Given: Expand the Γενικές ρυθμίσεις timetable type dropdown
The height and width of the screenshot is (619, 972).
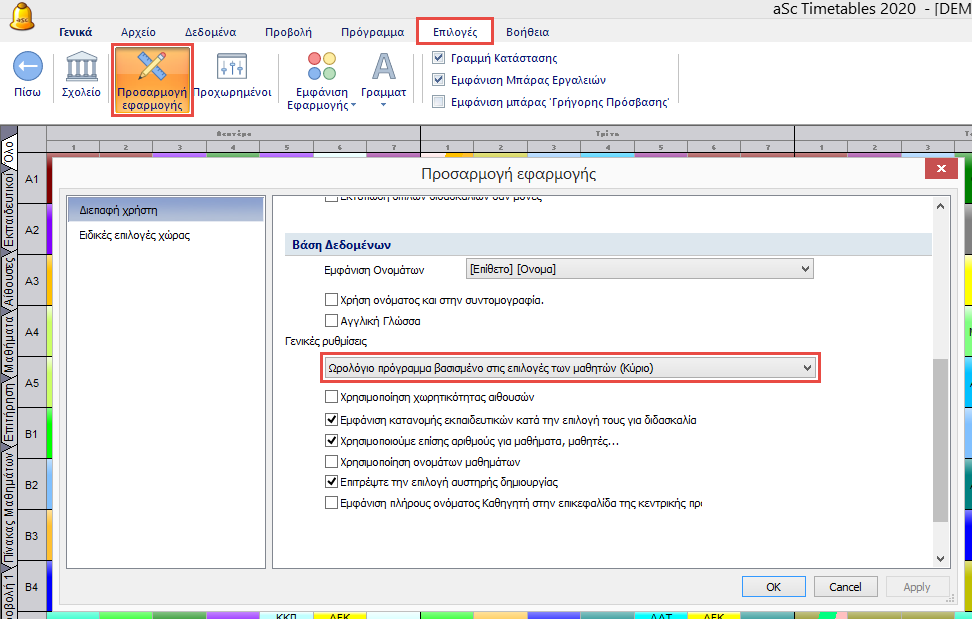Looking at the screenshot, I should (570, 368).
